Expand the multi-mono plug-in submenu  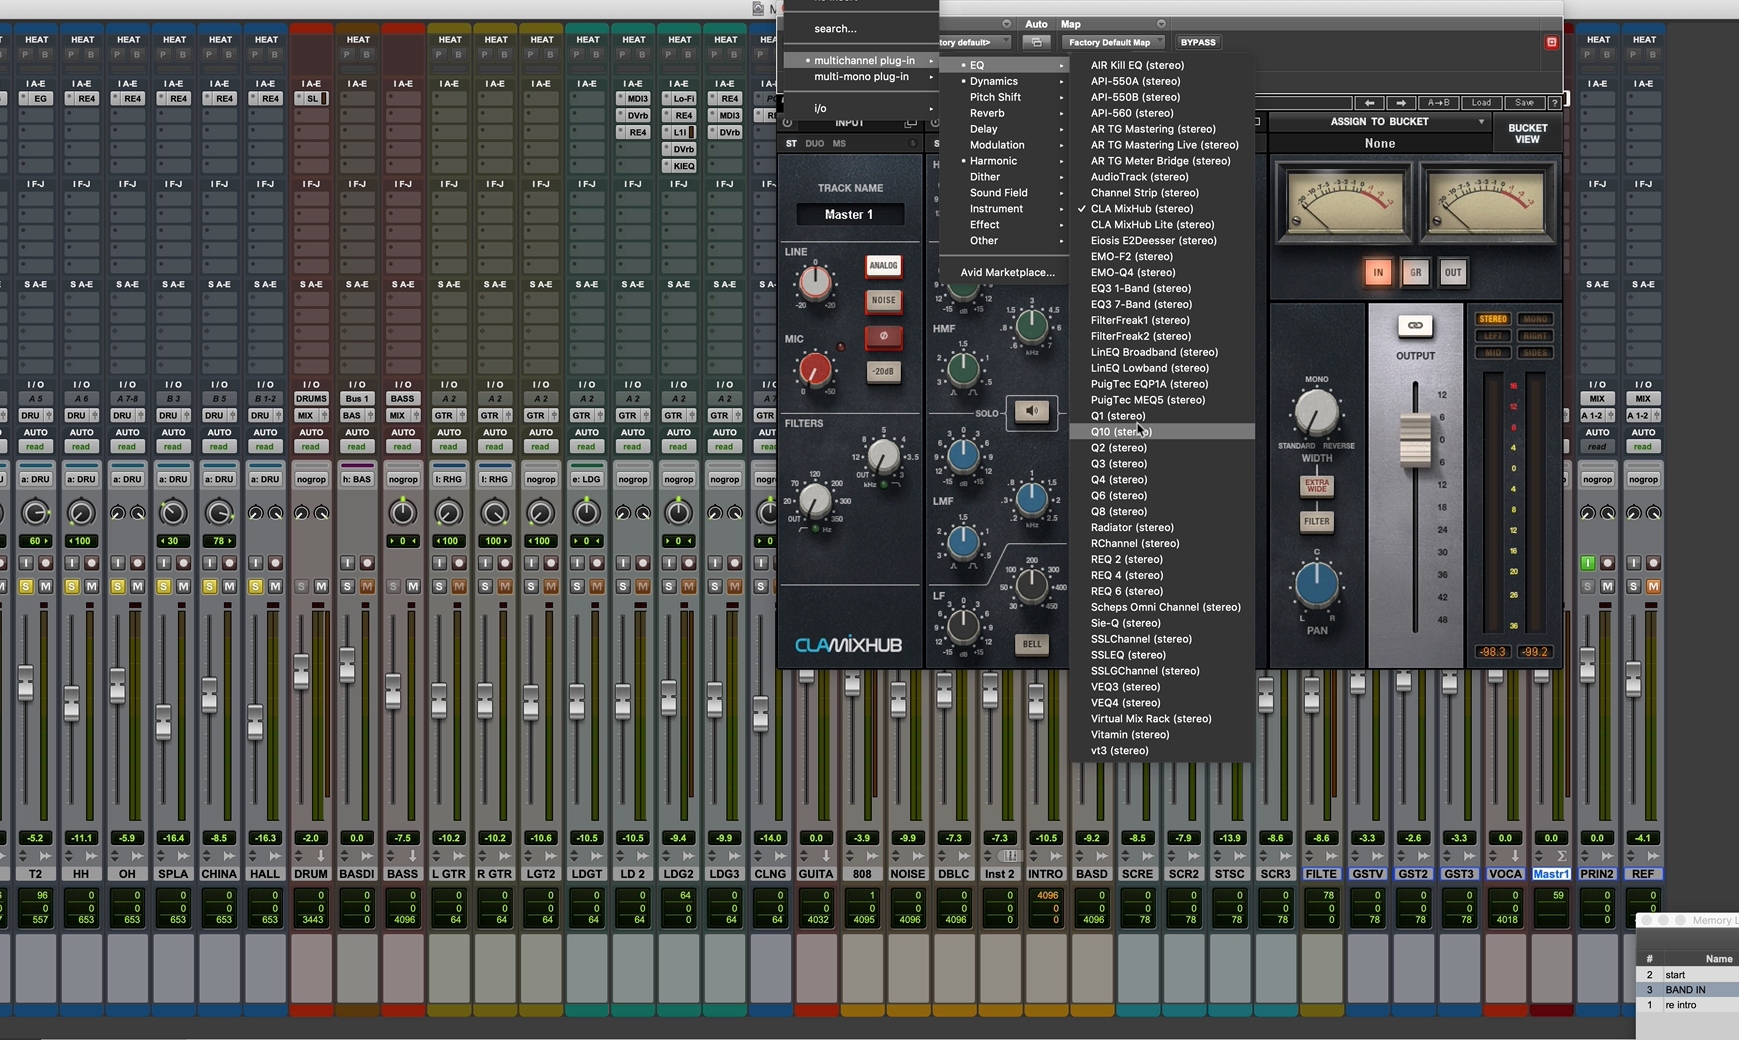pos(861,77)
